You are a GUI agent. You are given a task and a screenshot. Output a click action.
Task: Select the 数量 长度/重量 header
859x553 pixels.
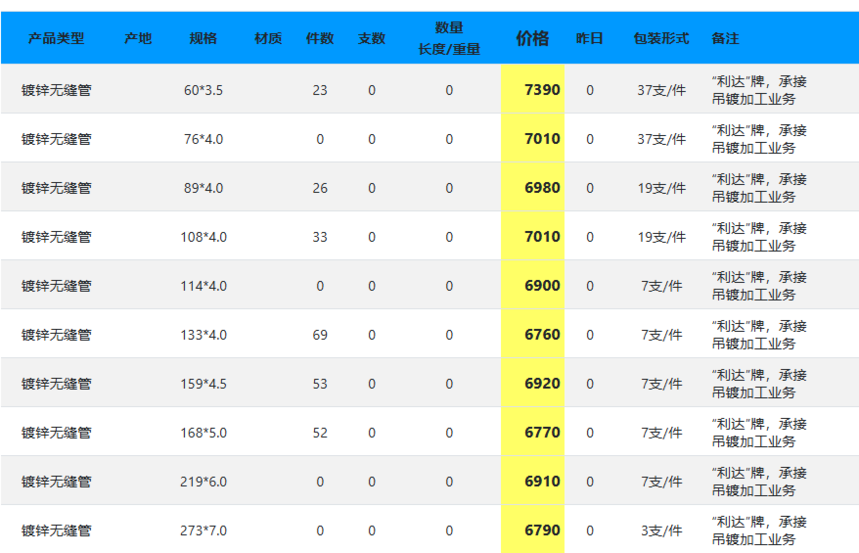pyautogui.click(x=449, y=38)
